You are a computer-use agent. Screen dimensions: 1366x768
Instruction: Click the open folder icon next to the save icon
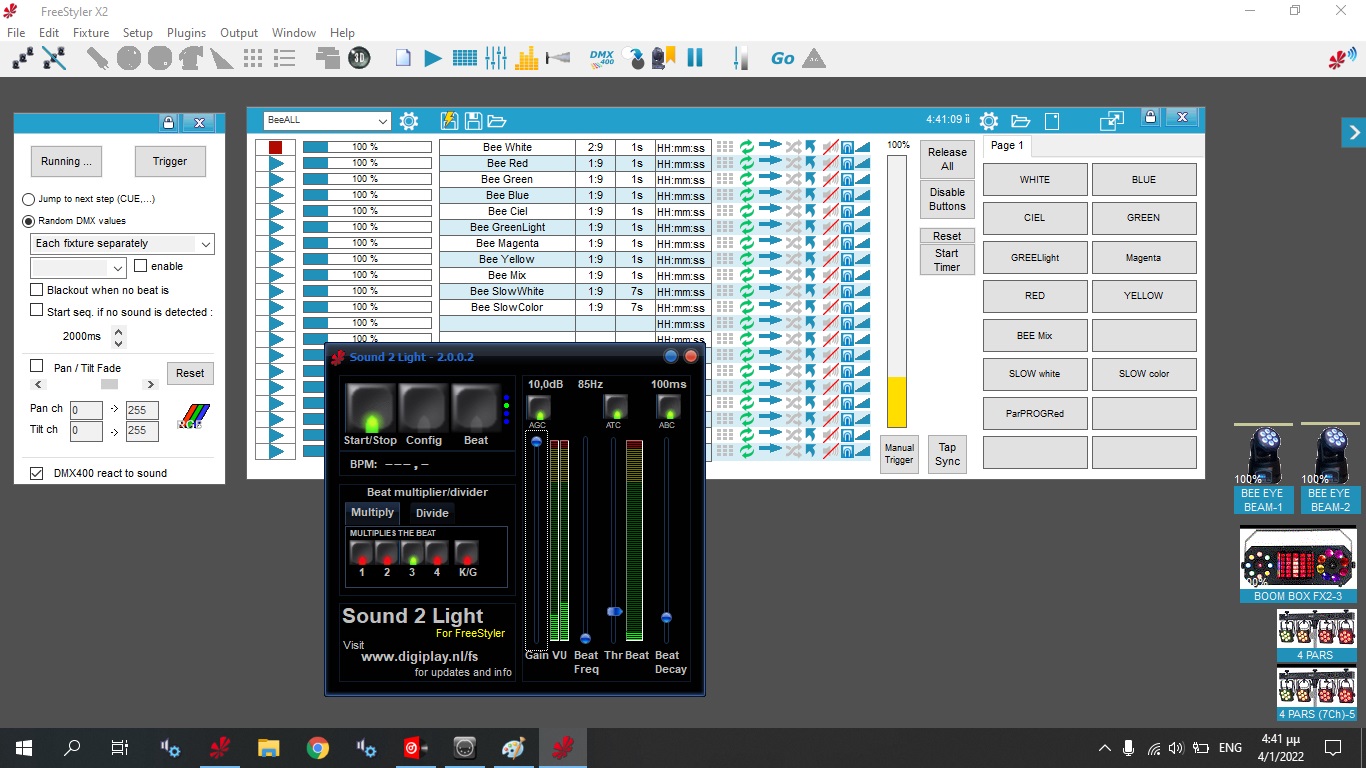pos(497,121)
